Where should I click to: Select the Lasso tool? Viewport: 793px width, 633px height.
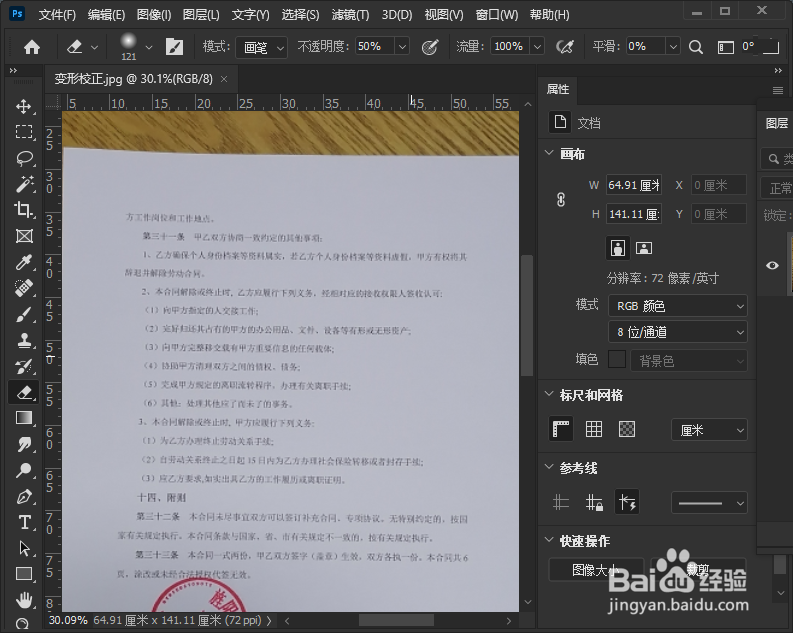coord(23,158)
